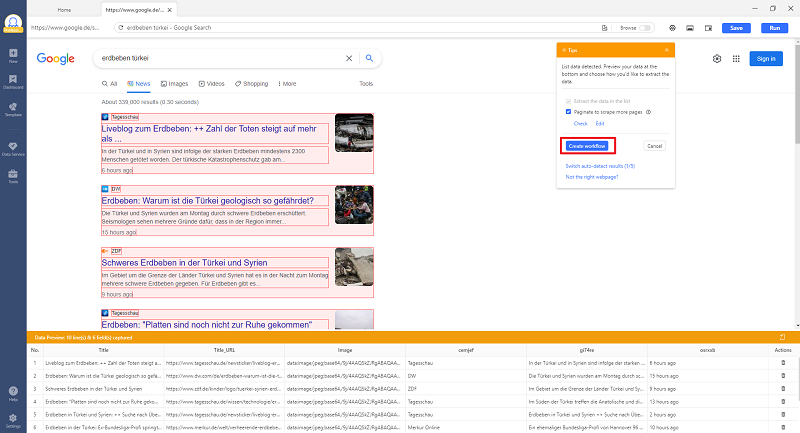Click the address bar with Google Search title
800x433 pixels.
coord(358,28)
